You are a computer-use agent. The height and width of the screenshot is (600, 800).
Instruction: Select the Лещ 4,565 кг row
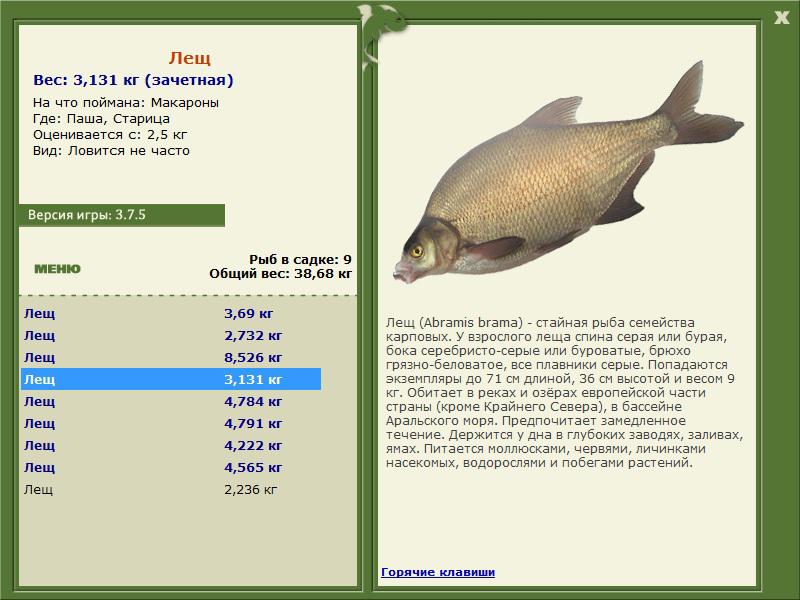coord(171,467)
